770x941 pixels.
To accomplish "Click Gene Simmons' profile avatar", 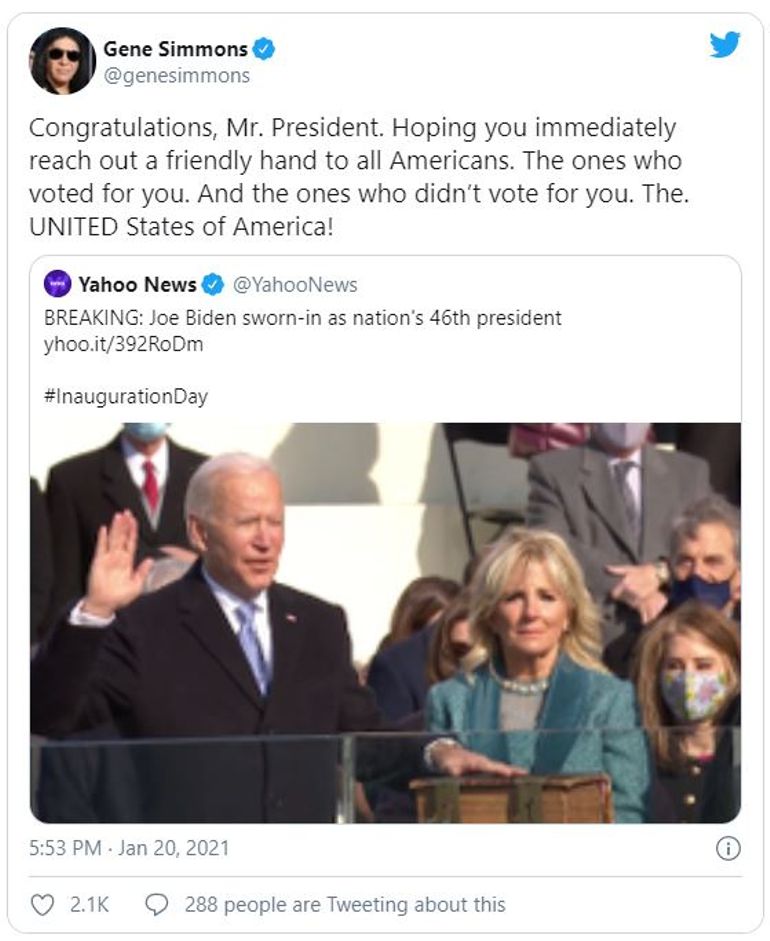I will (62, 61).
